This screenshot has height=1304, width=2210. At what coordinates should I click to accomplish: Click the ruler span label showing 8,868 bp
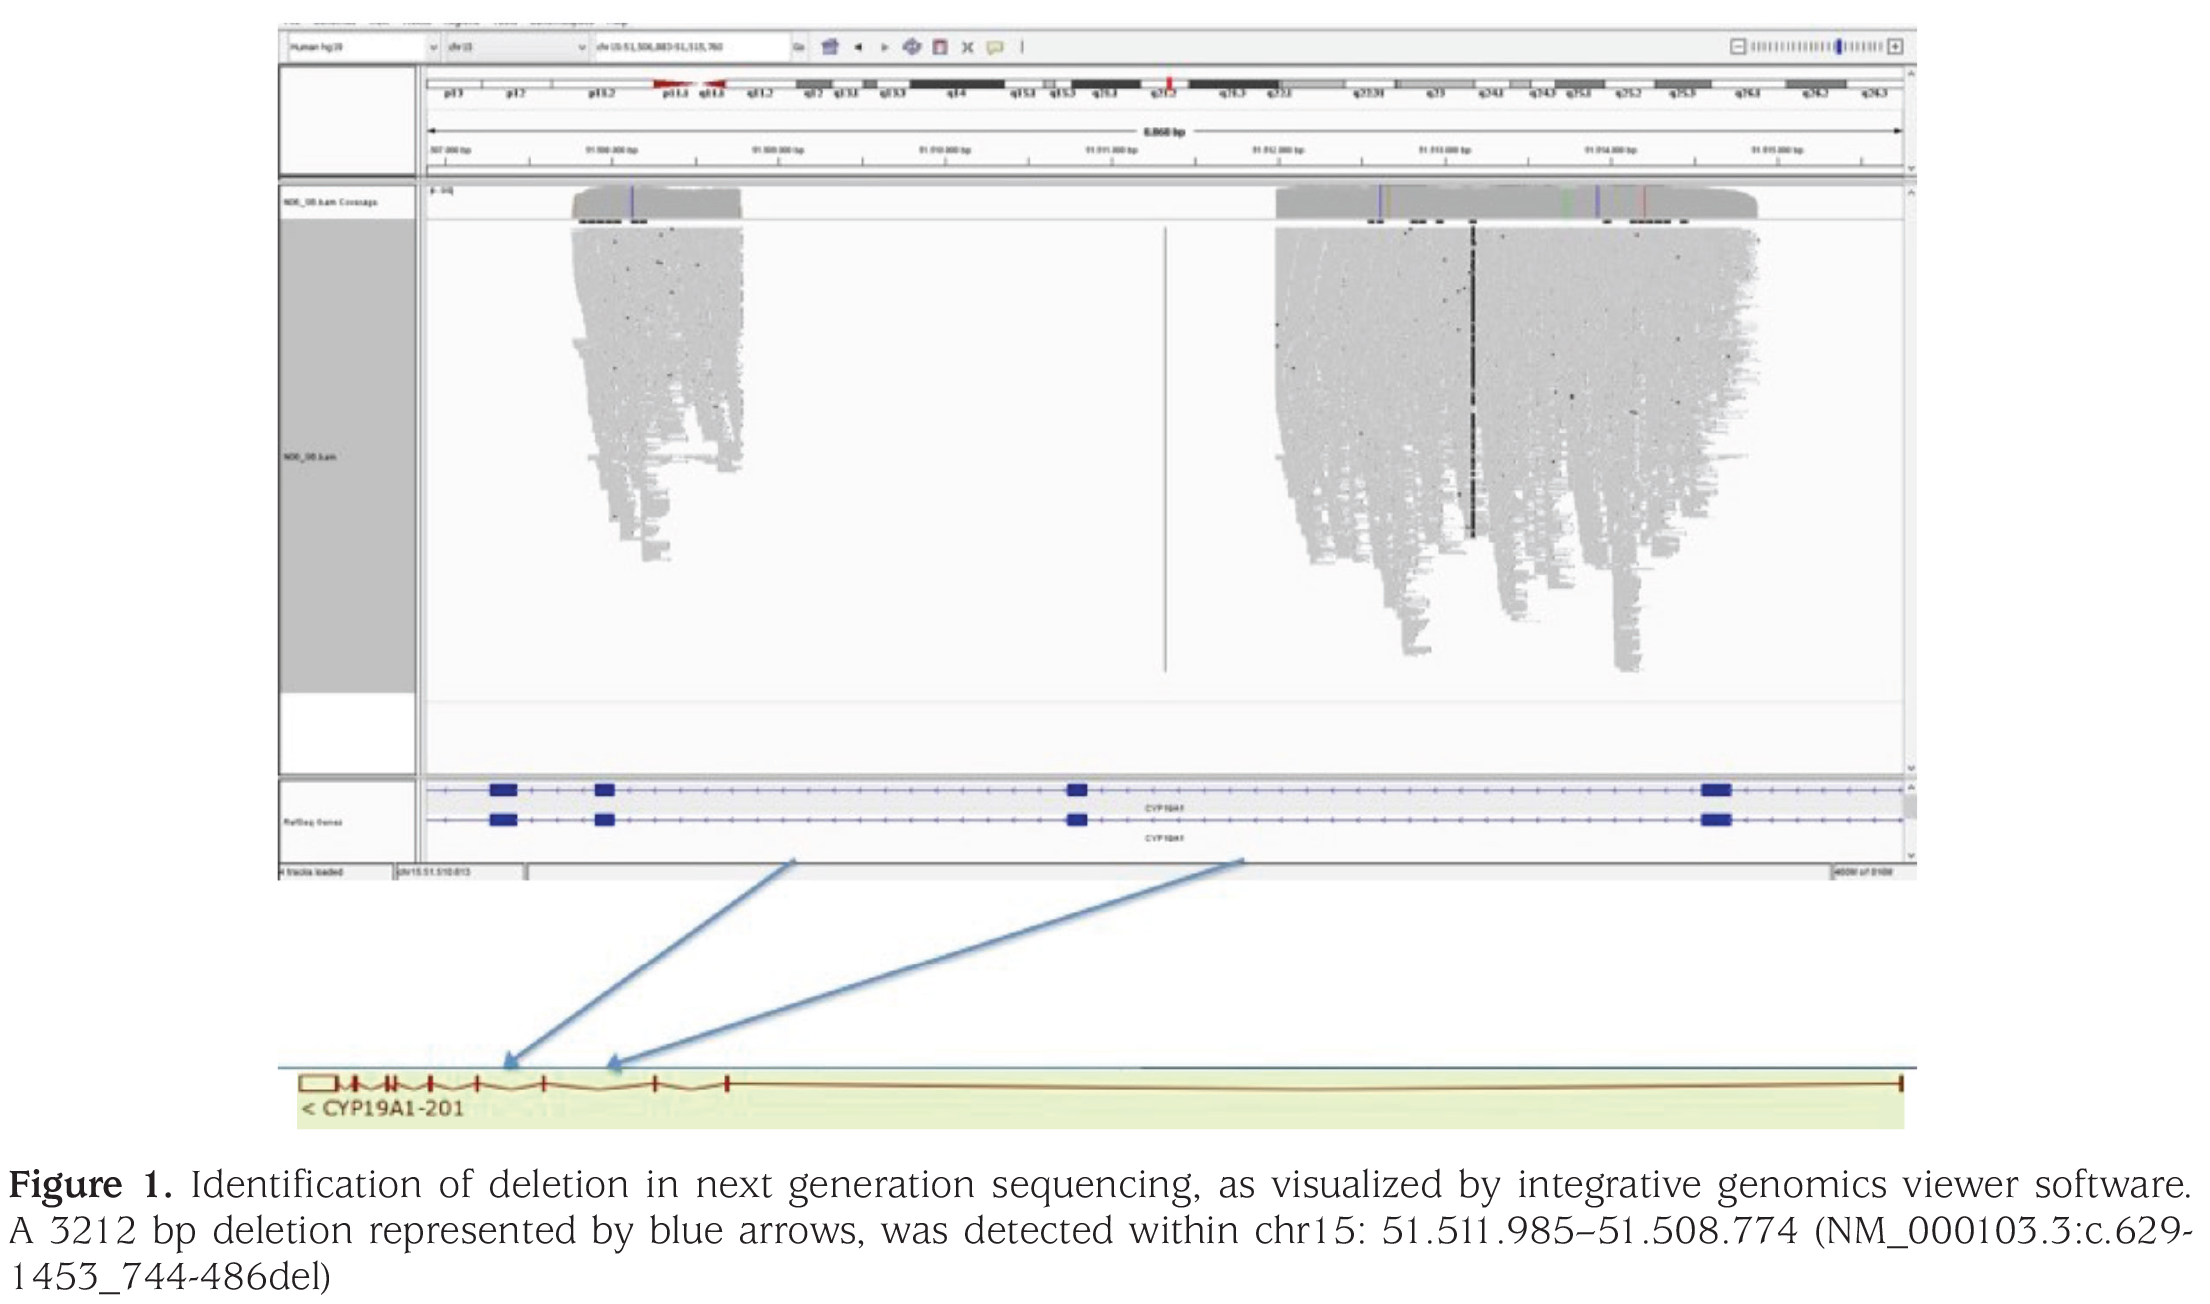(x=1164, y=131)
